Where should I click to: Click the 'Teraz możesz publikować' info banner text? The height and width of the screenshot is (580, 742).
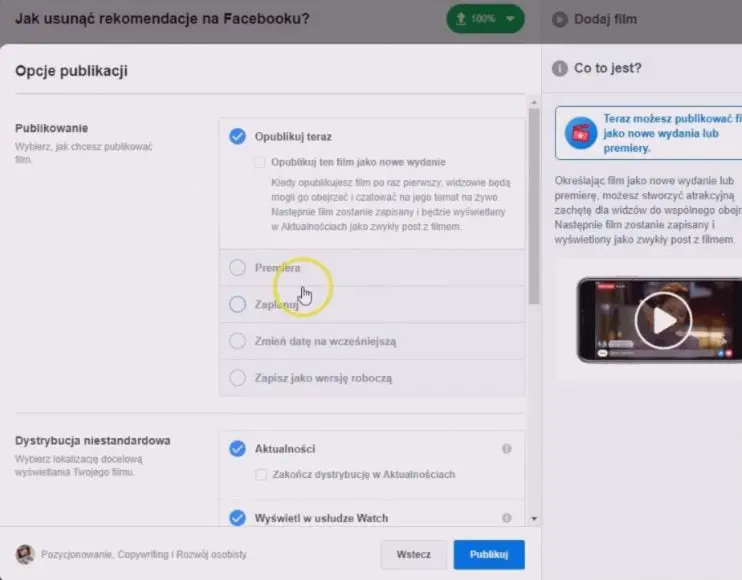[672, 133]
